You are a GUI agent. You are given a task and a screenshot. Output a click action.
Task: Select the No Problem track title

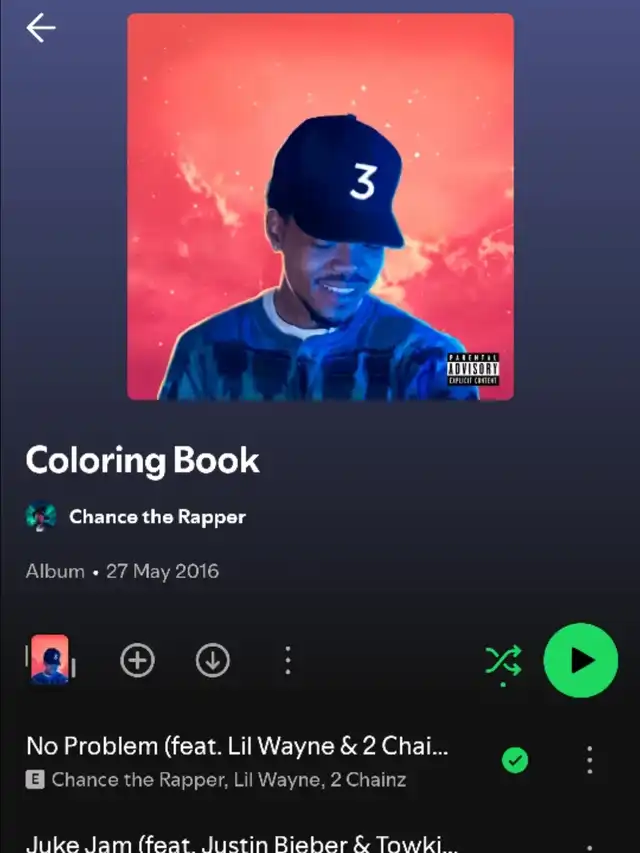(237, 746)
